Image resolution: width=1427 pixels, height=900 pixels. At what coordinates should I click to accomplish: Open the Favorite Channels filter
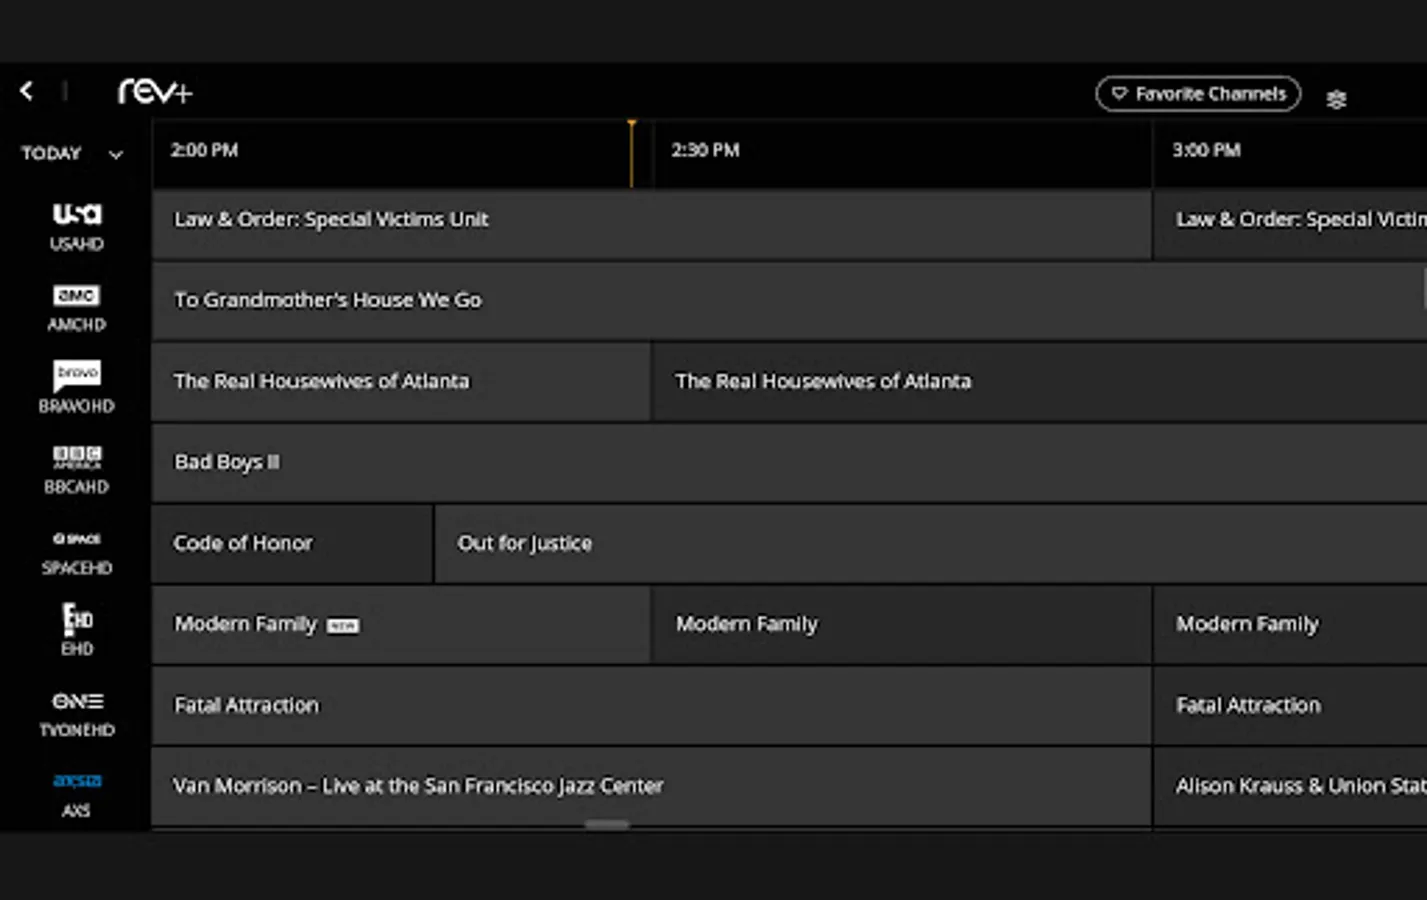(1198, 94)
